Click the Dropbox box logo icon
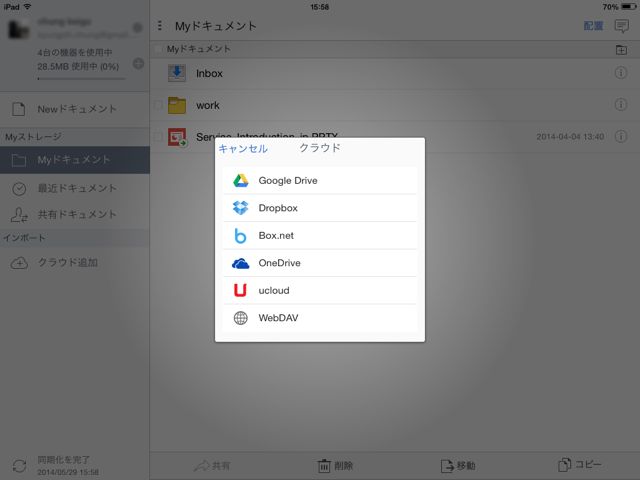The width and height of the screenshot is (640, 480). (240, 208)
